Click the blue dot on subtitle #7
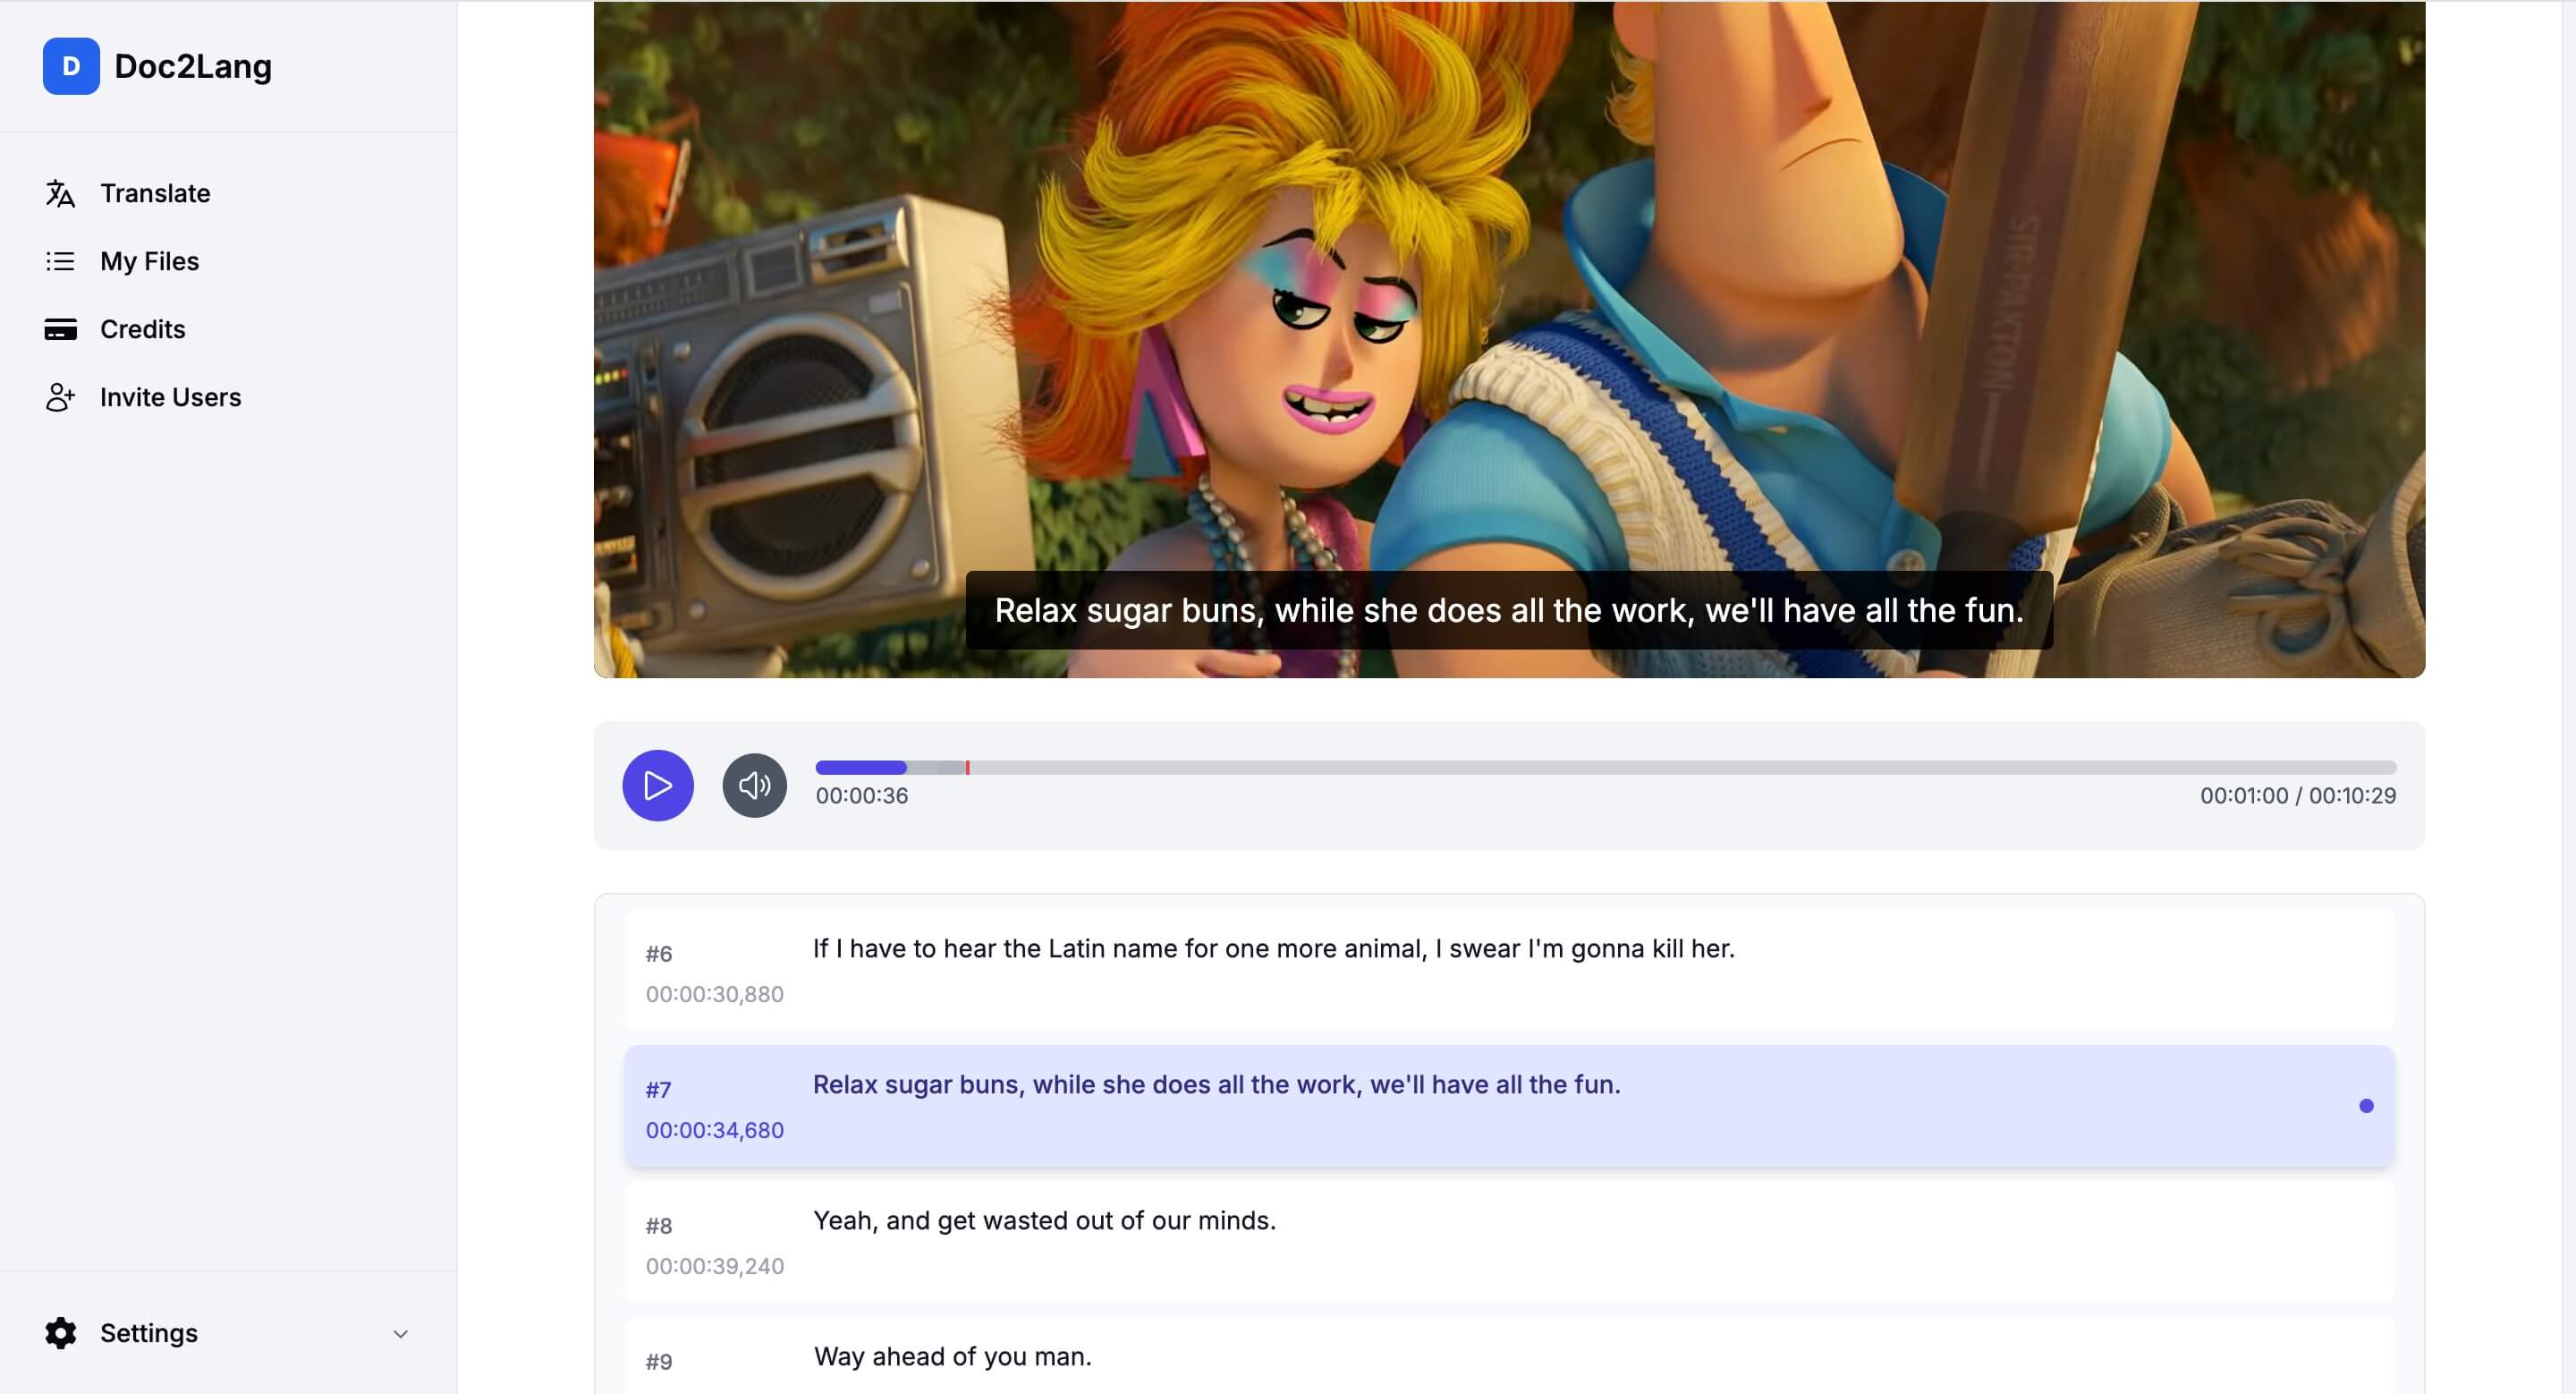Viewport: 2576px width, 1394px height. click(2366, 1106)
